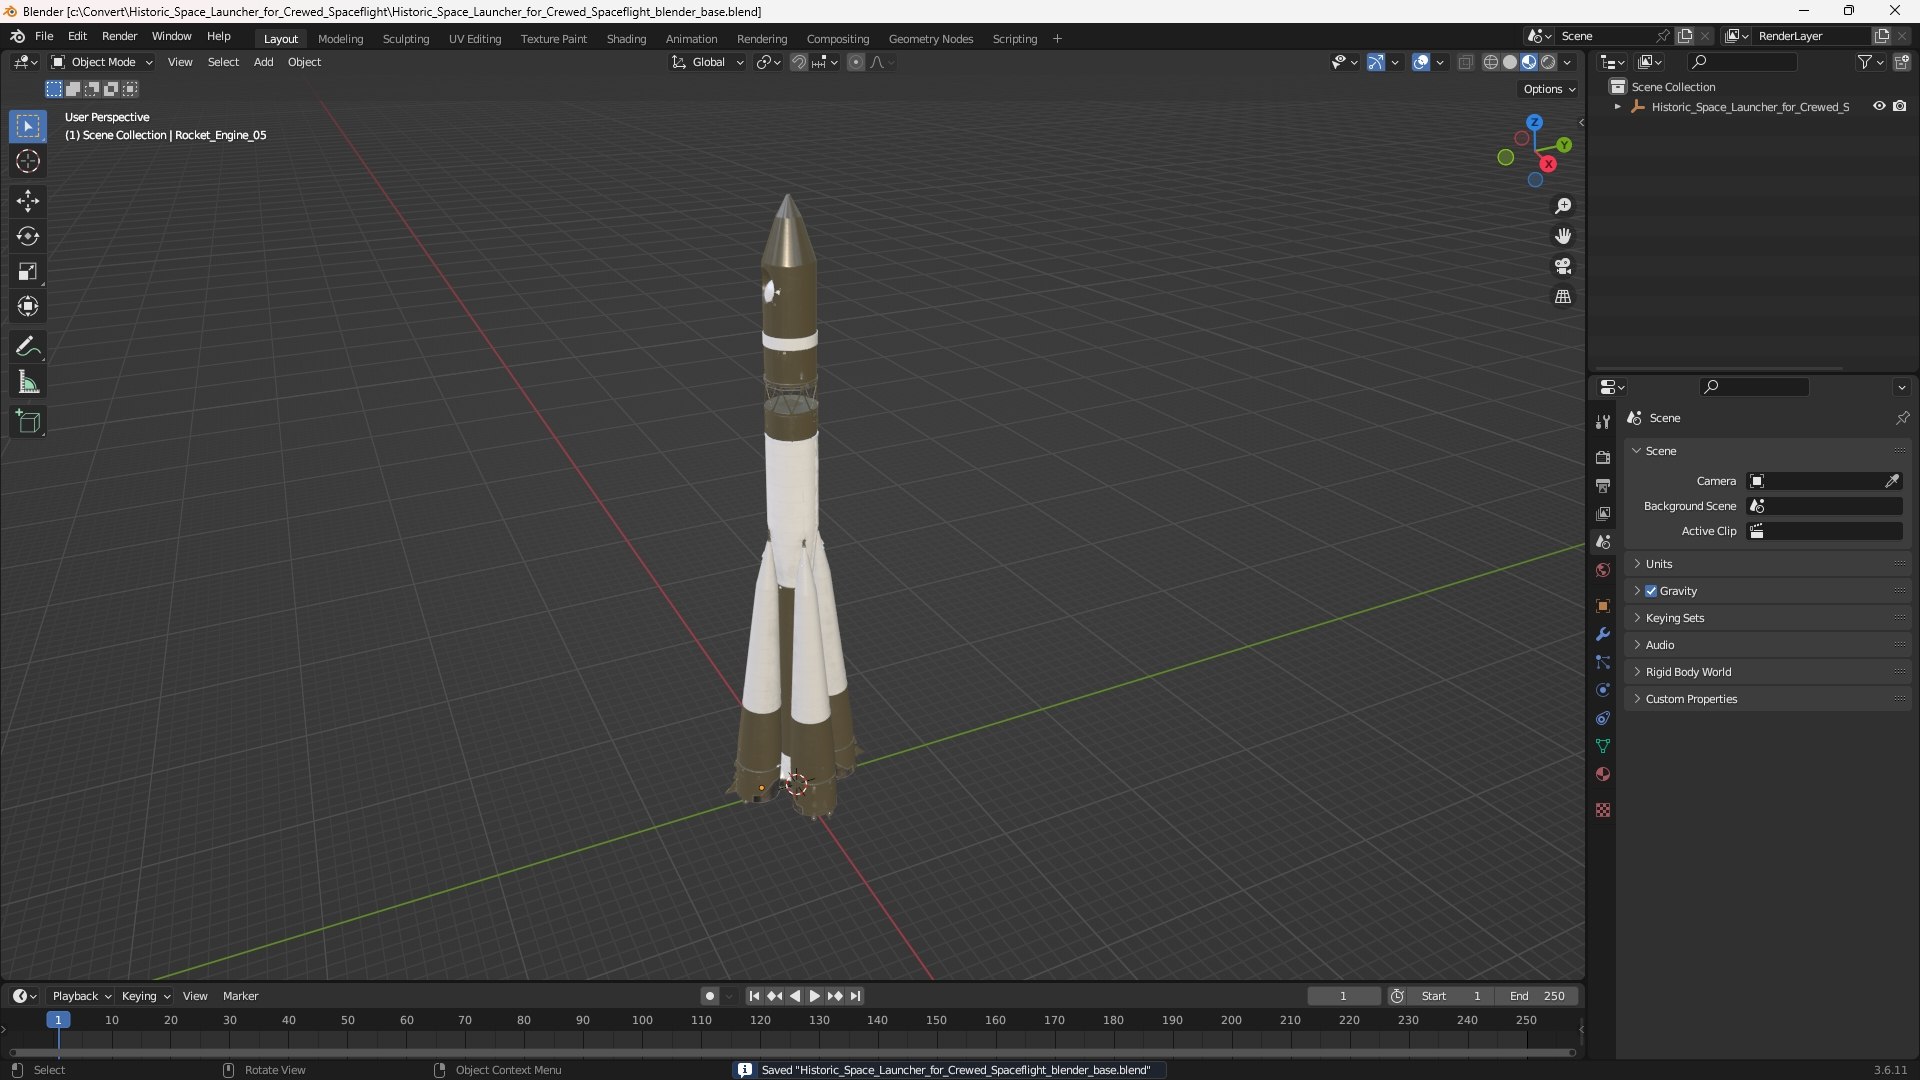Screen dimensions: 1920x1080
Task: Pick the Rotate tool
Action: [x=28, y=236]
